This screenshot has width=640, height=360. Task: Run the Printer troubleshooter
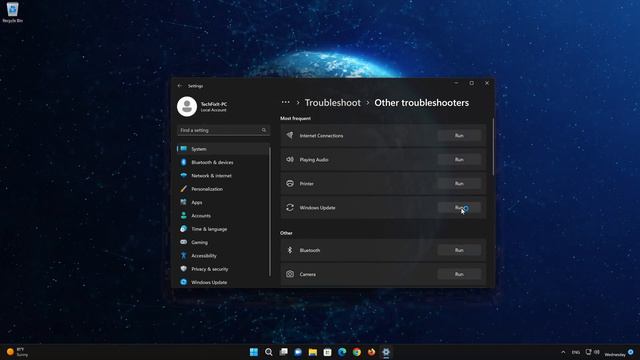pos(459,184)
